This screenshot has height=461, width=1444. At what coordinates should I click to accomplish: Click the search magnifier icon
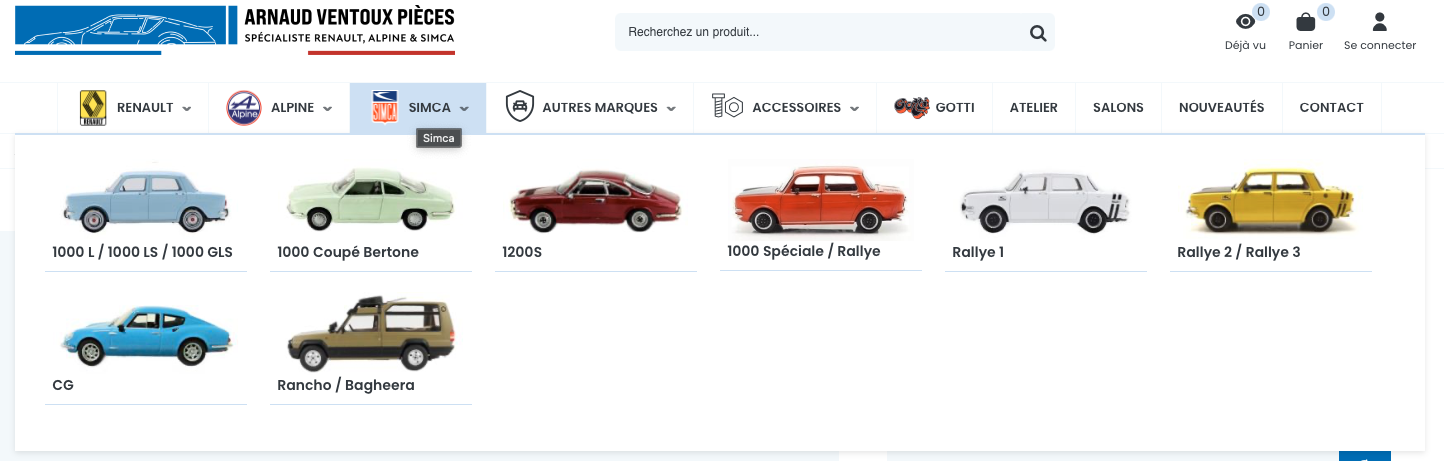(1038, 33)
